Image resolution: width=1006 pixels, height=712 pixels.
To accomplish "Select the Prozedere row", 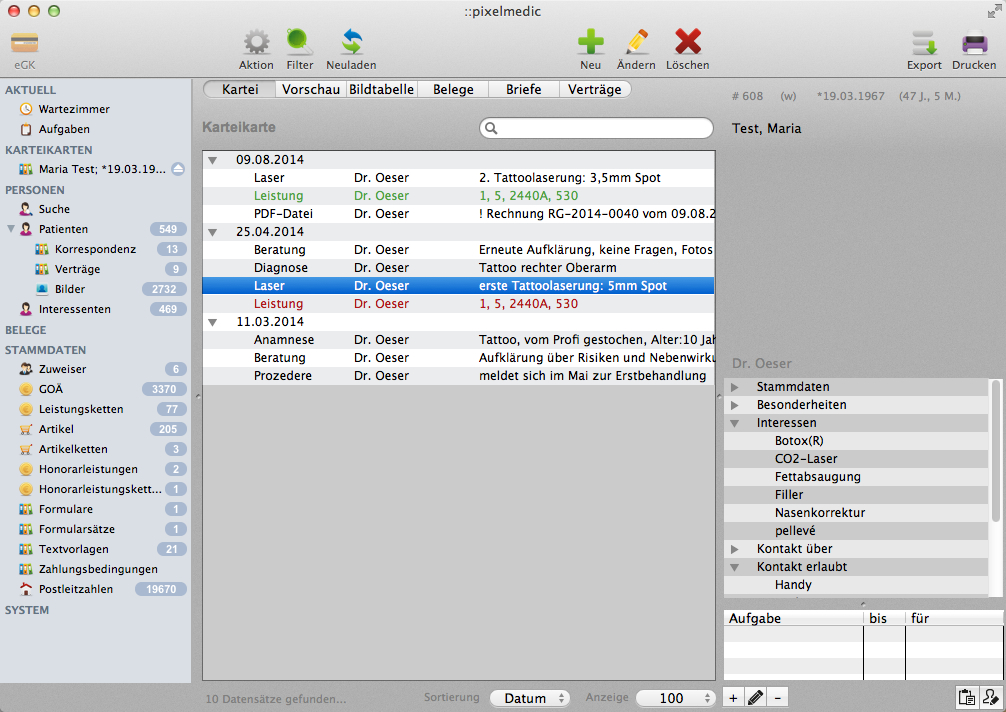I will [458, 375].
